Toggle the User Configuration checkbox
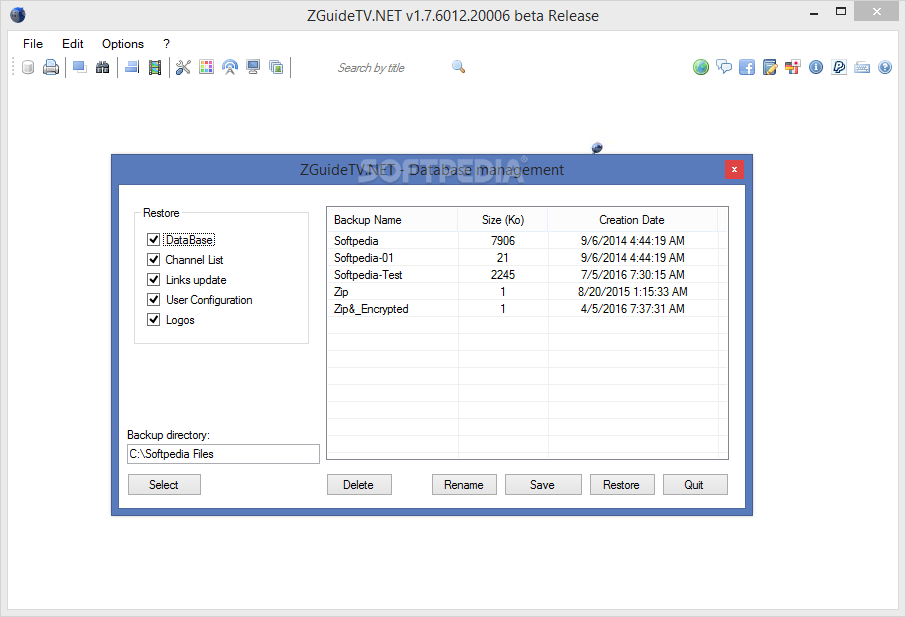This screenshot has height=617, width=906. coord(153,299)
